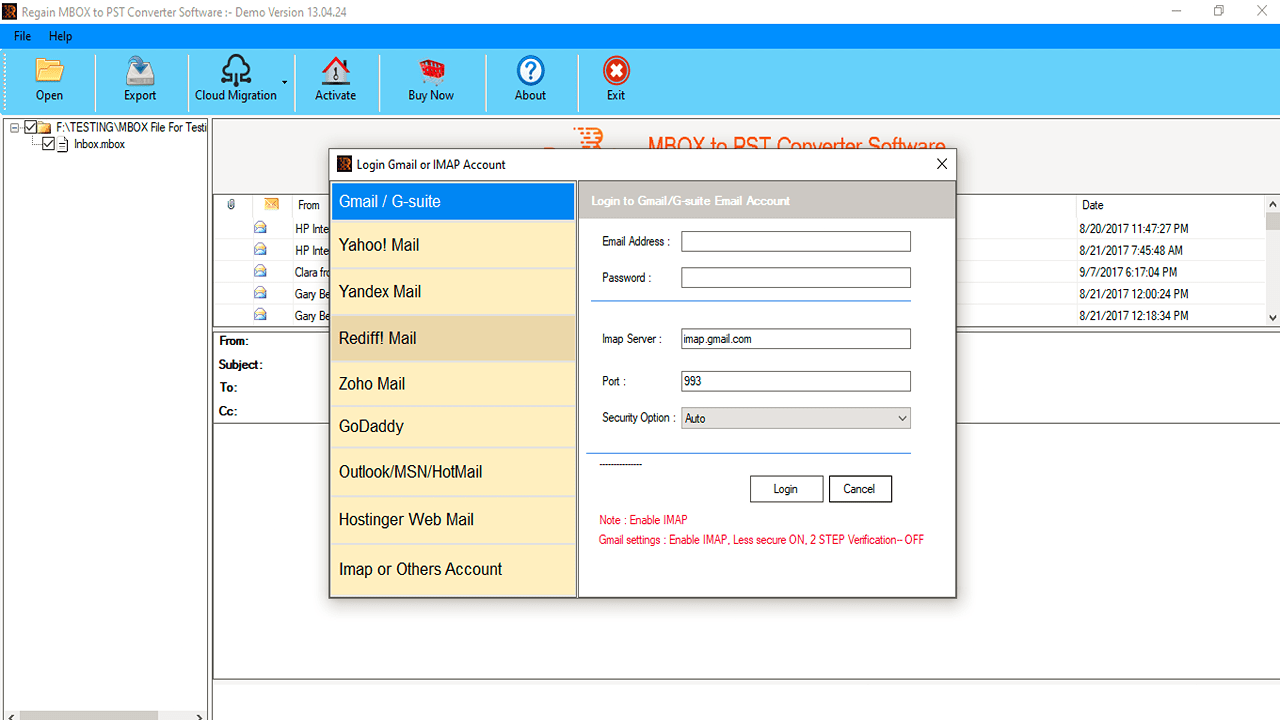Click the envelope icon beside the first HP message

pyautogui.click(x=260, y=227)
